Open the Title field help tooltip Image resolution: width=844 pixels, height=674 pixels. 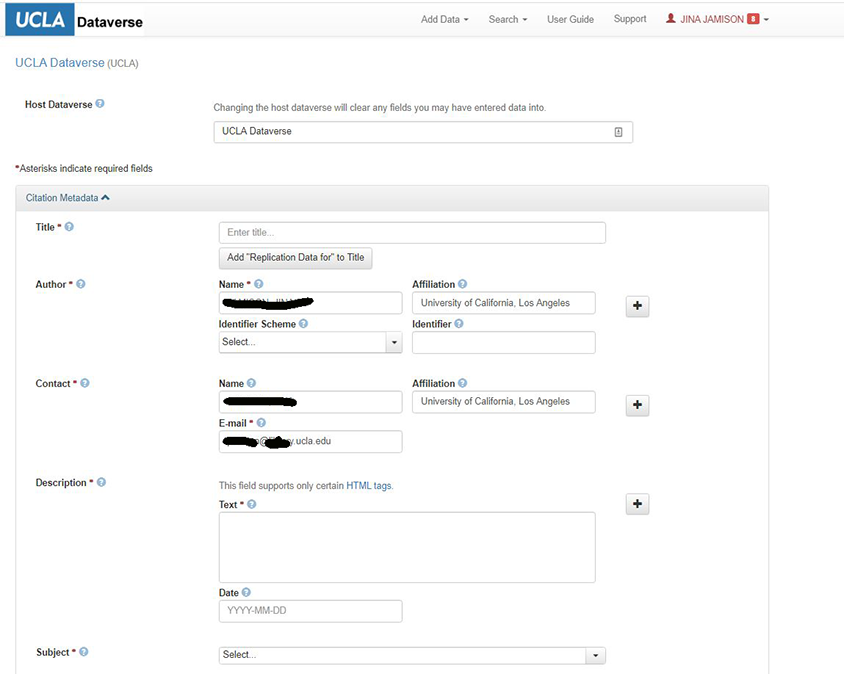67,226
